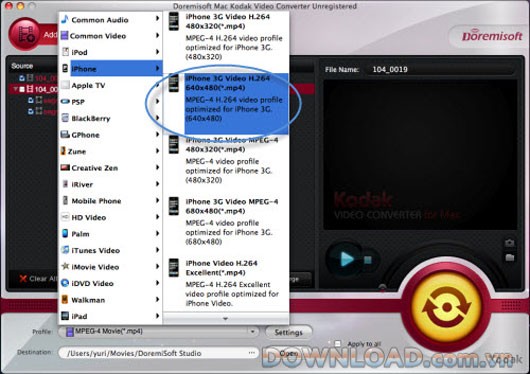The image size is (530, 374).
Task: Click the red X Clear All icon
Action: pos(23,279)
